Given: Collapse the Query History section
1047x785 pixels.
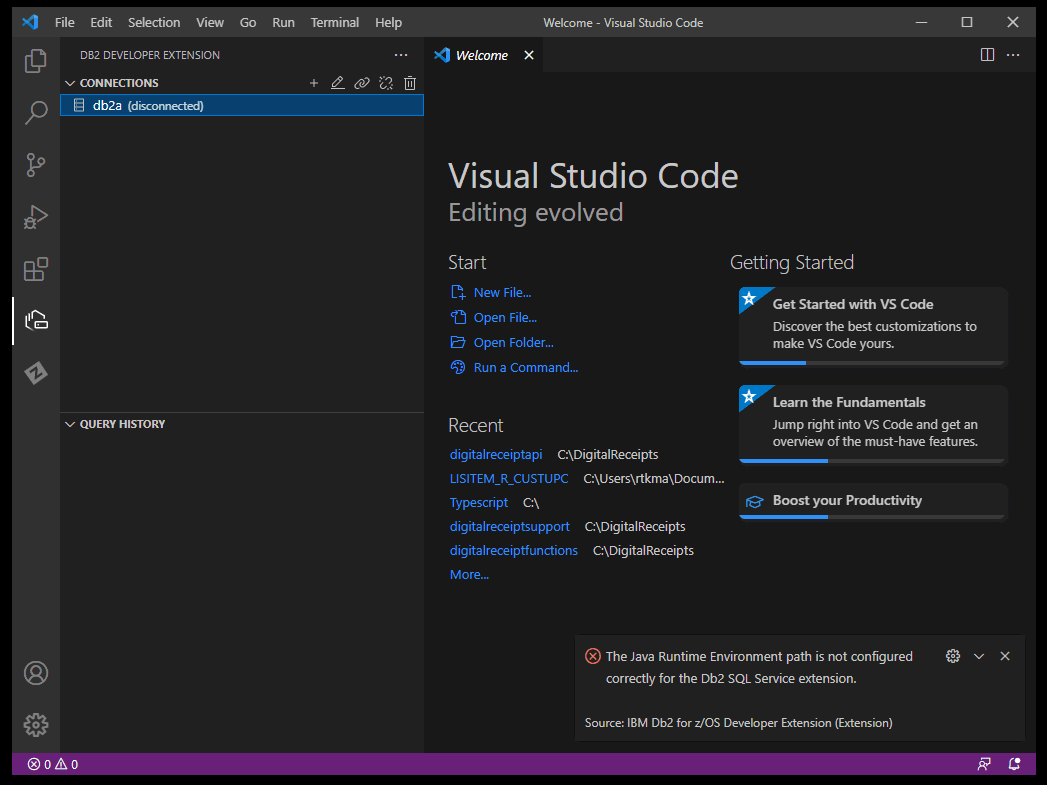Looking at the screenshot, I should tap(70, 424).
